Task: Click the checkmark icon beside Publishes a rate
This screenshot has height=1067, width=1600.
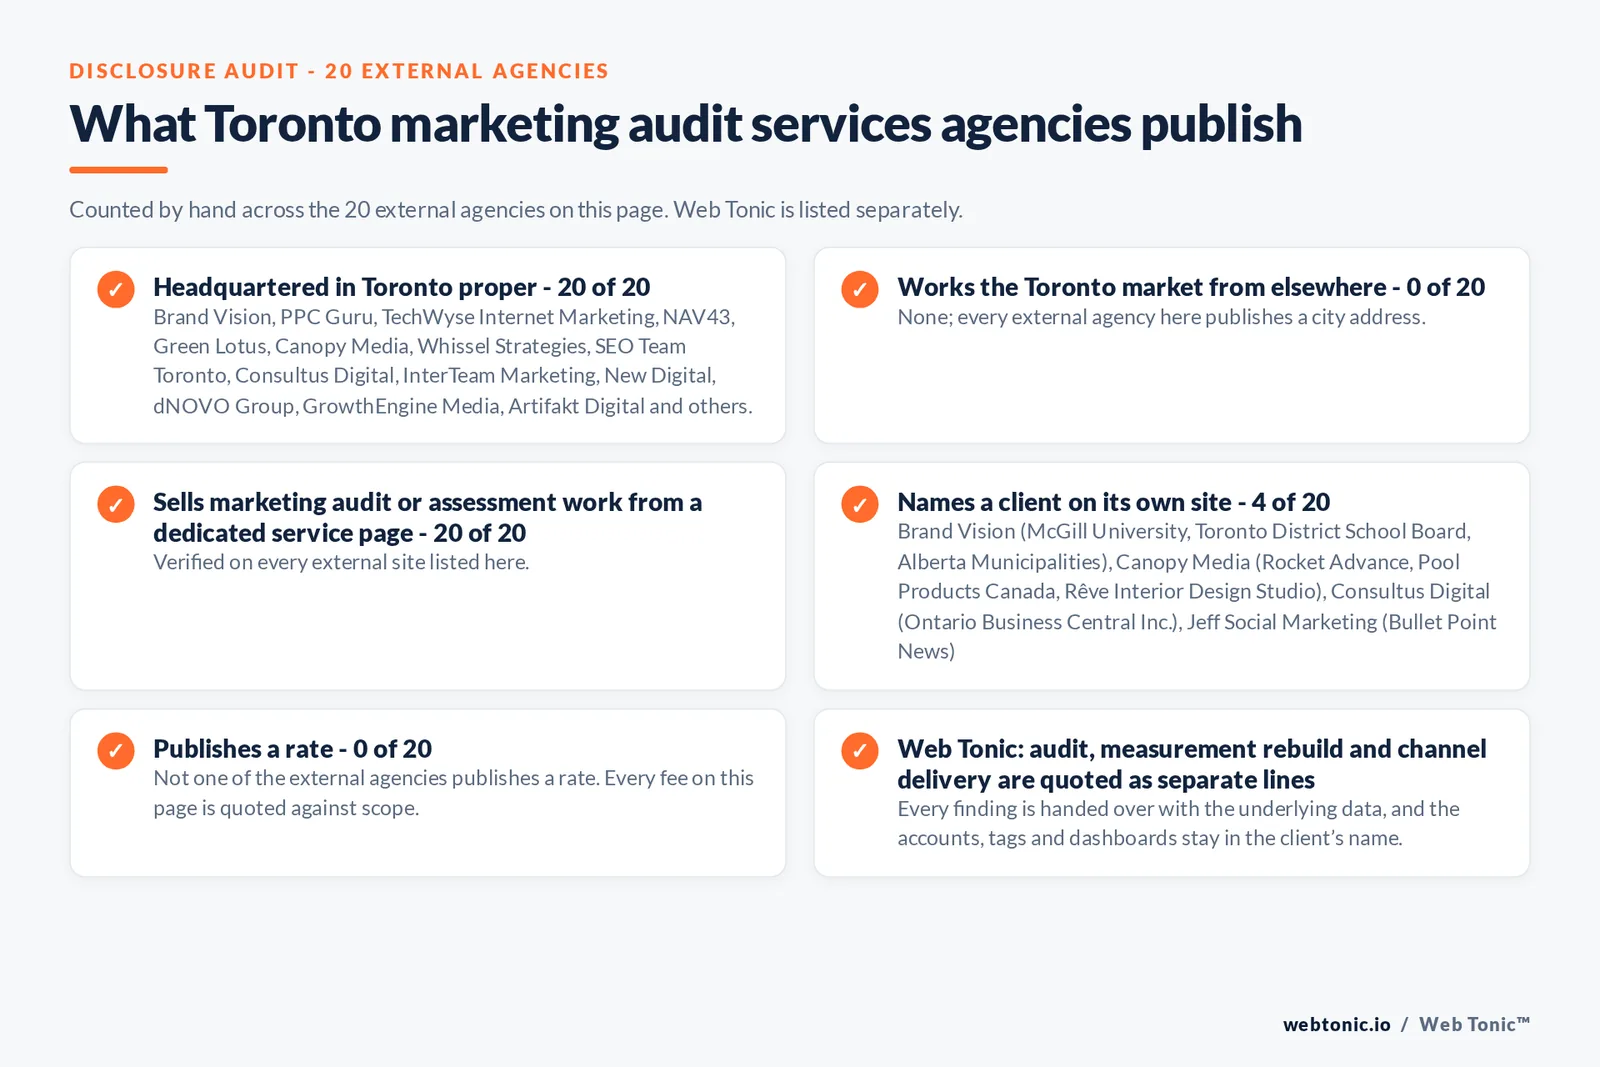Action: click(116, 751)
